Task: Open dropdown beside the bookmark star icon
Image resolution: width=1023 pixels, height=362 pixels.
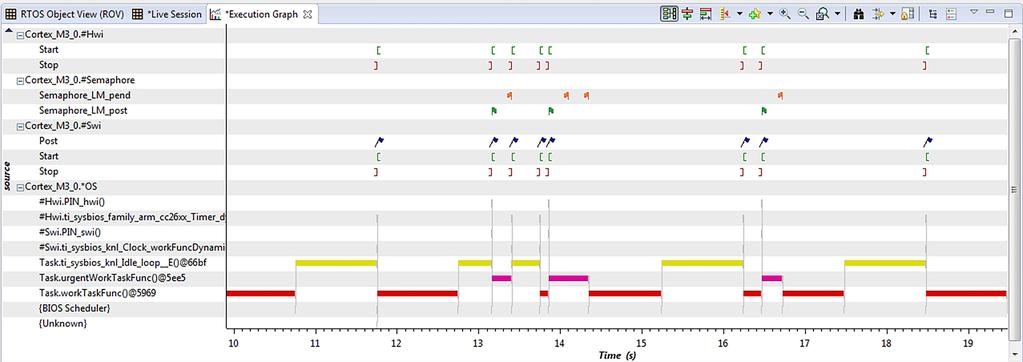Action: point(770,14)
